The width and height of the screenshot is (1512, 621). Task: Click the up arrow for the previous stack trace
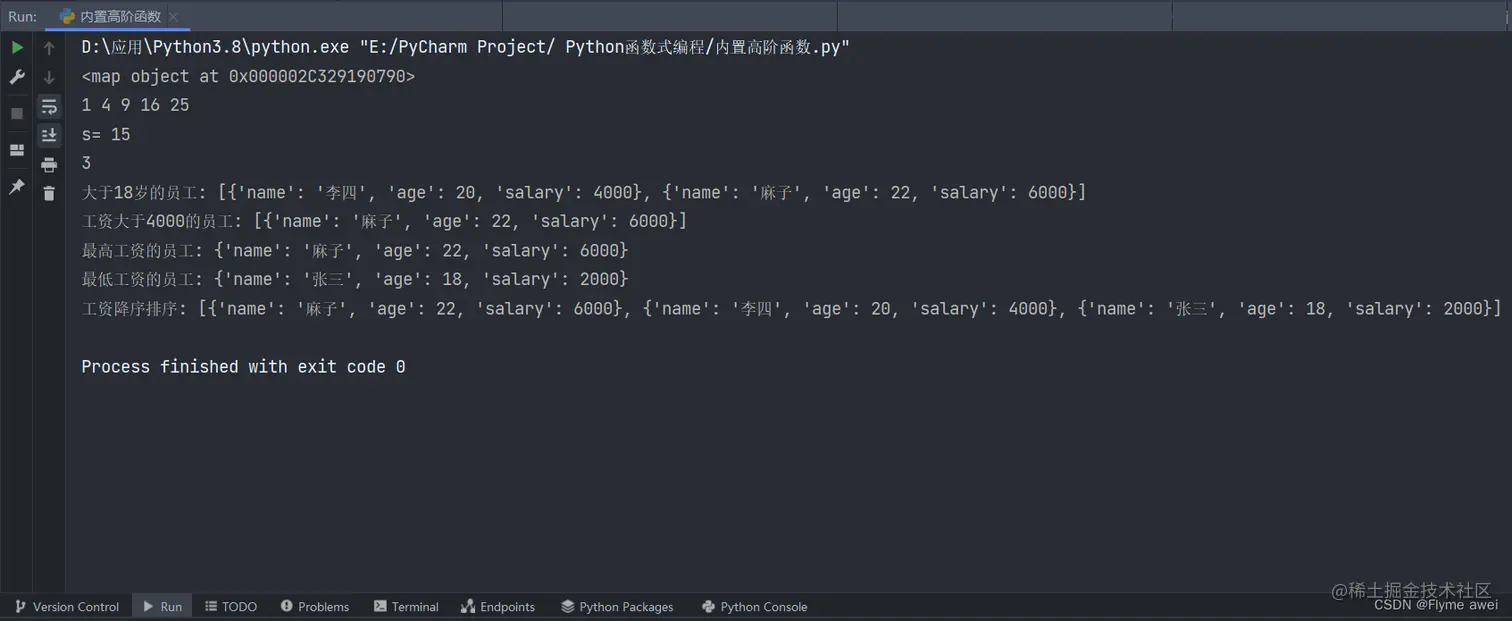point(49,47)
